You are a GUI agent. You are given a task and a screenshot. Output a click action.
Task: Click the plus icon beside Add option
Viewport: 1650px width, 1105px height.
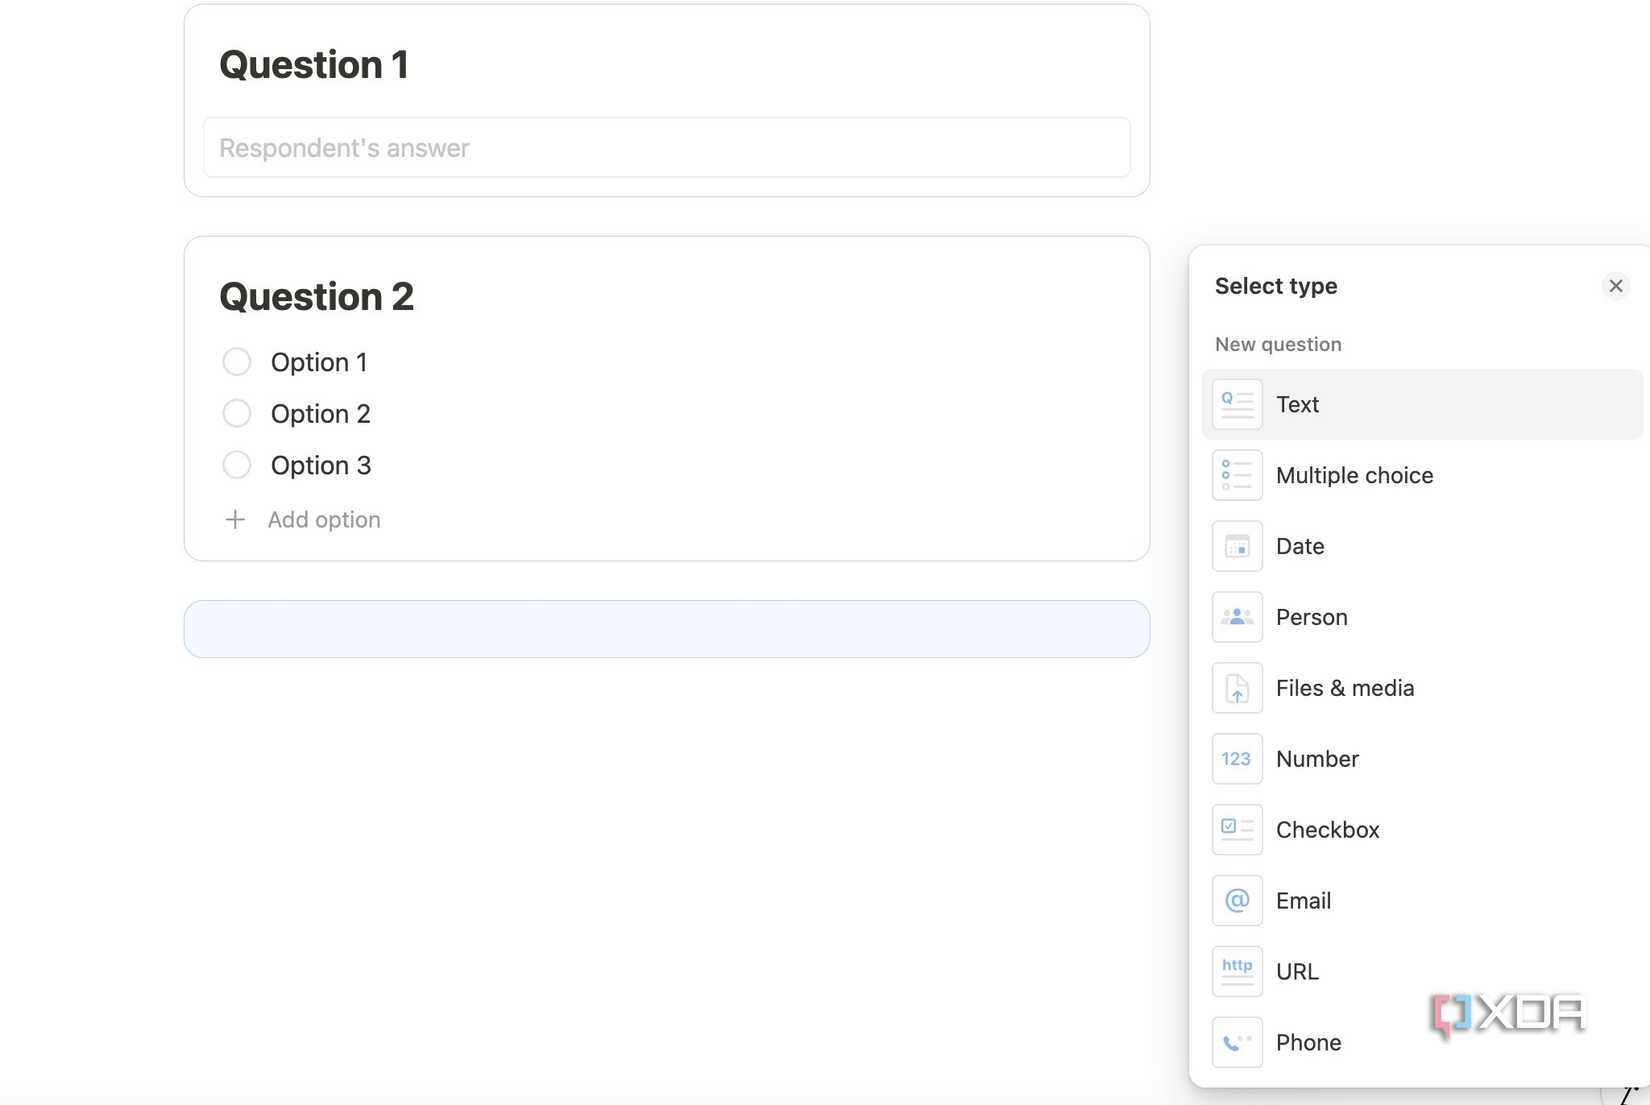tap(235, 519)
